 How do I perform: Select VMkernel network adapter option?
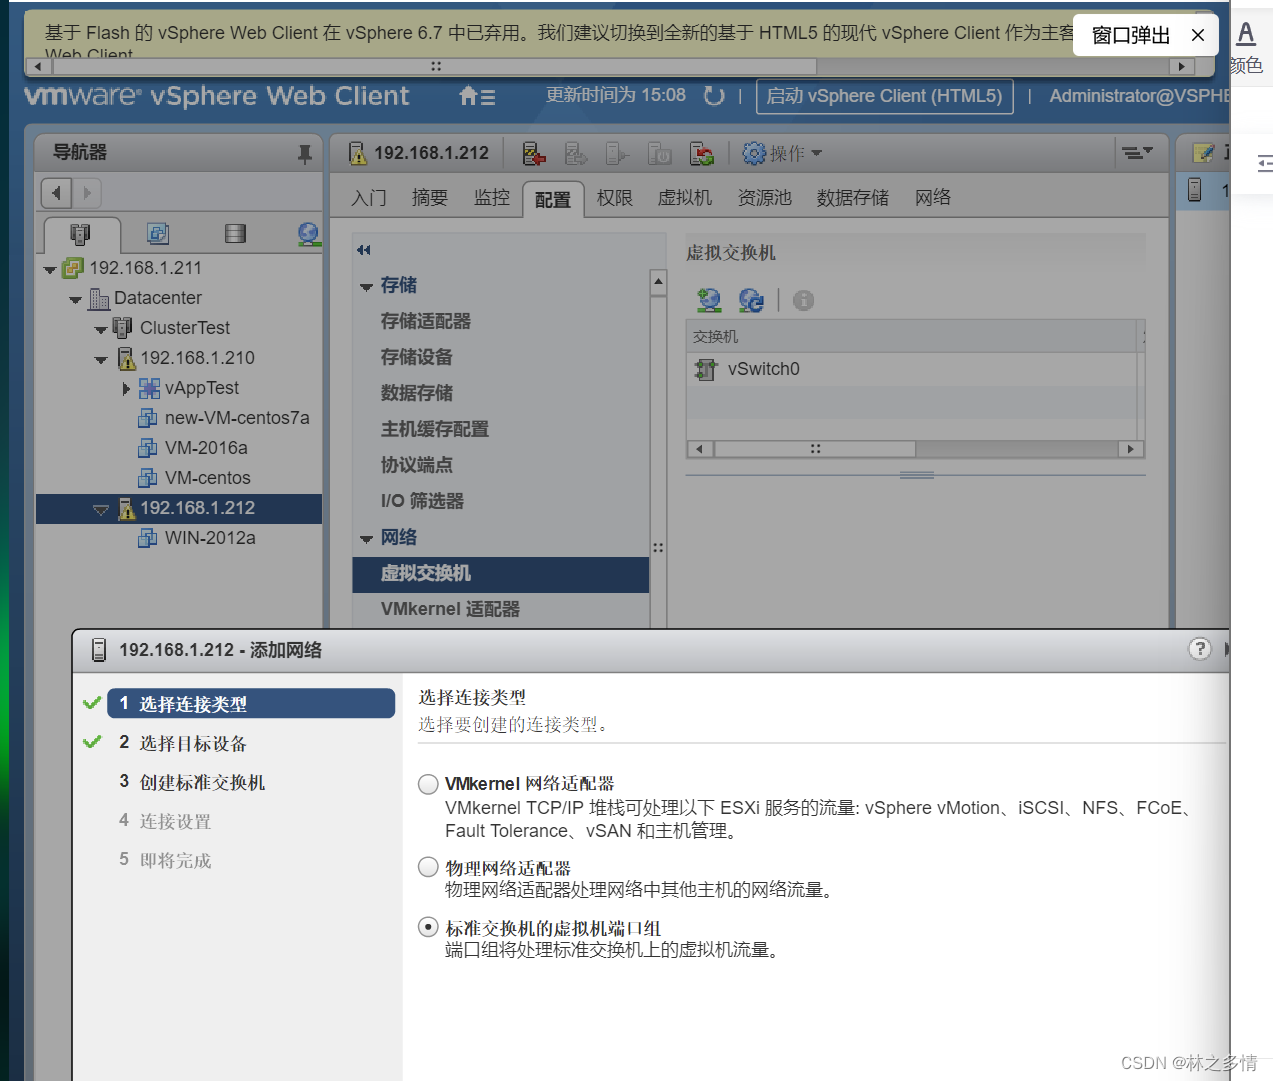(x=428, y=784)
